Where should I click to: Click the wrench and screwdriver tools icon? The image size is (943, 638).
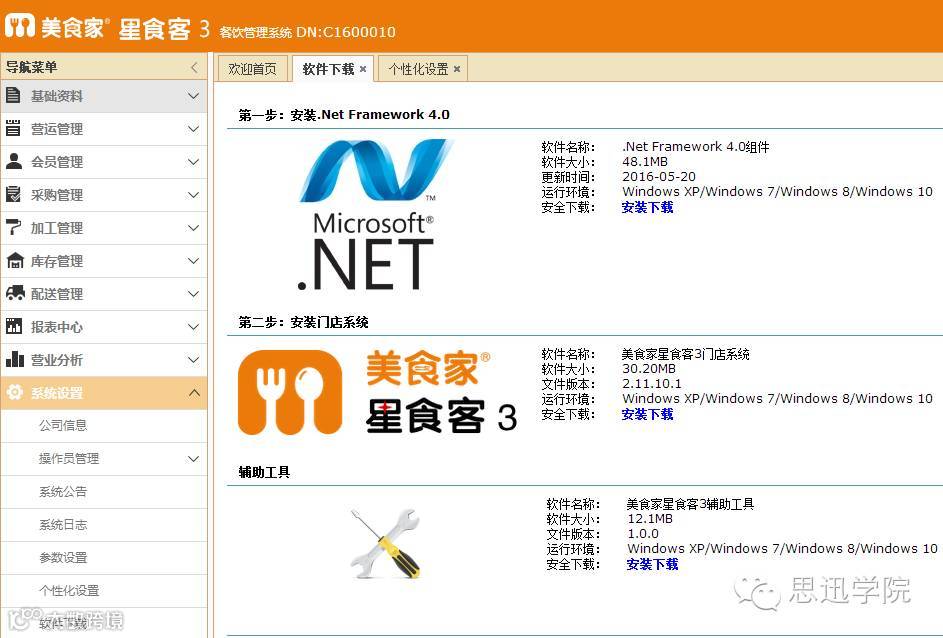[x=385, y=543]
